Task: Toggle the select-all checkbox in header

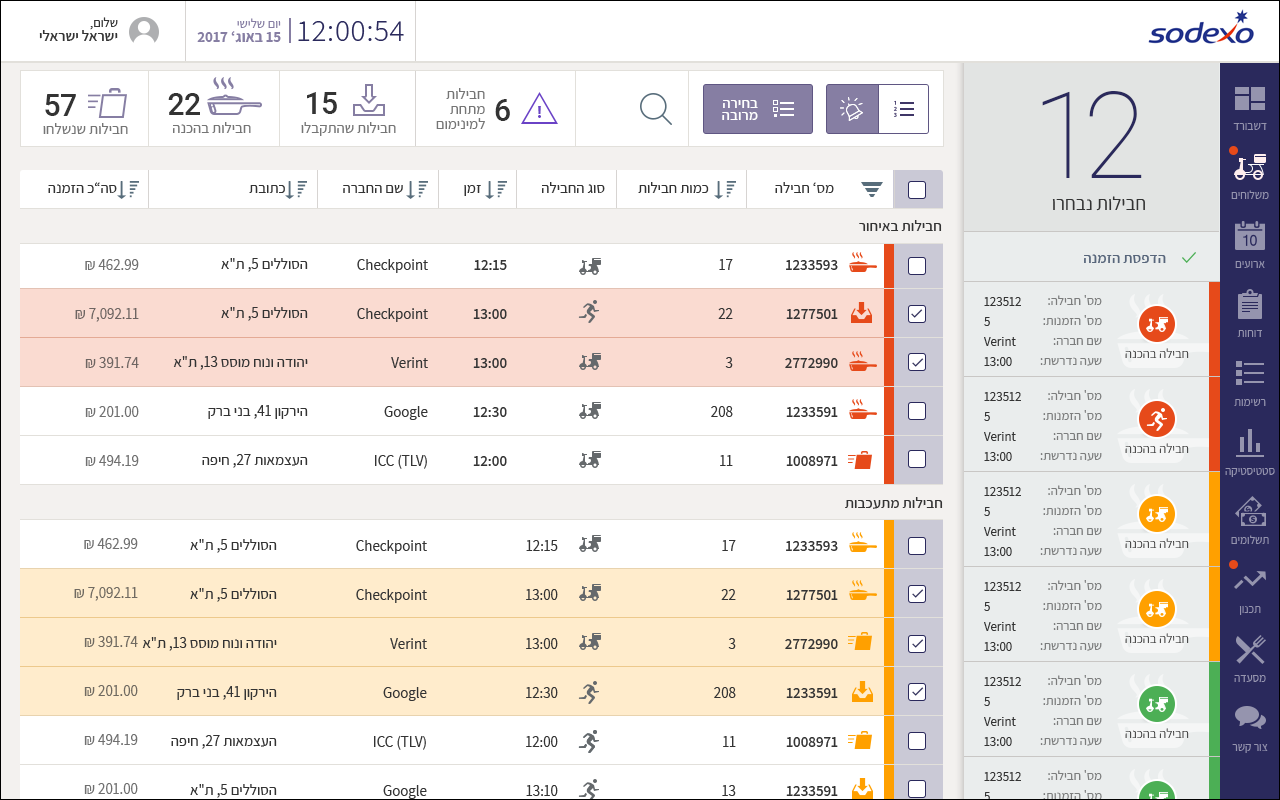Action: tap(917, 189)
